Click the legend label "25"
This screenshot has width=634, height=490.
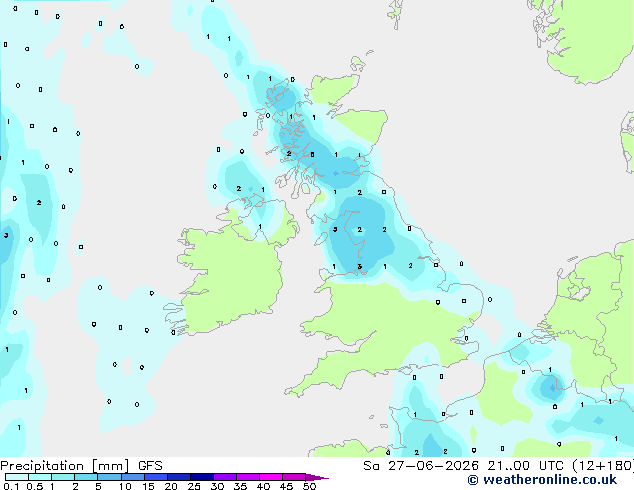click(194, 486)
